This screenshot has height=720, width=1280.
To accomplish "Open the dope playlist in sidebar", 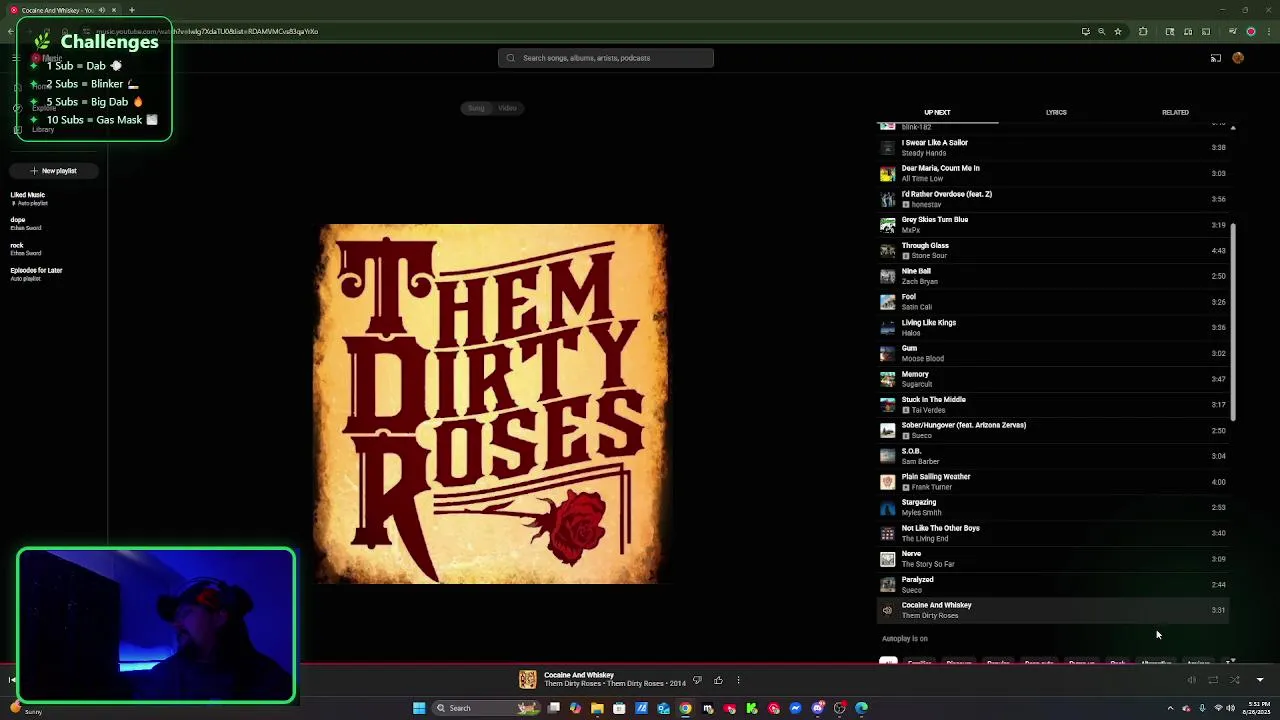I will pos(54,224).
